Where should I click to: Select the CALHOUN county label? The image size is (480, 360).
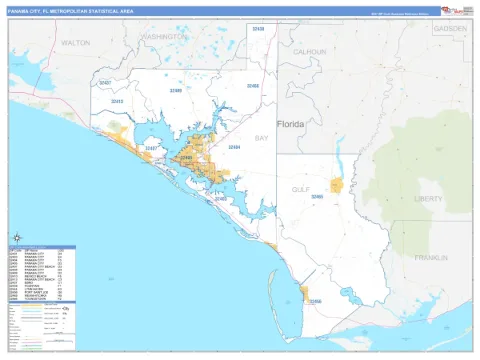(x=309, y=52)
